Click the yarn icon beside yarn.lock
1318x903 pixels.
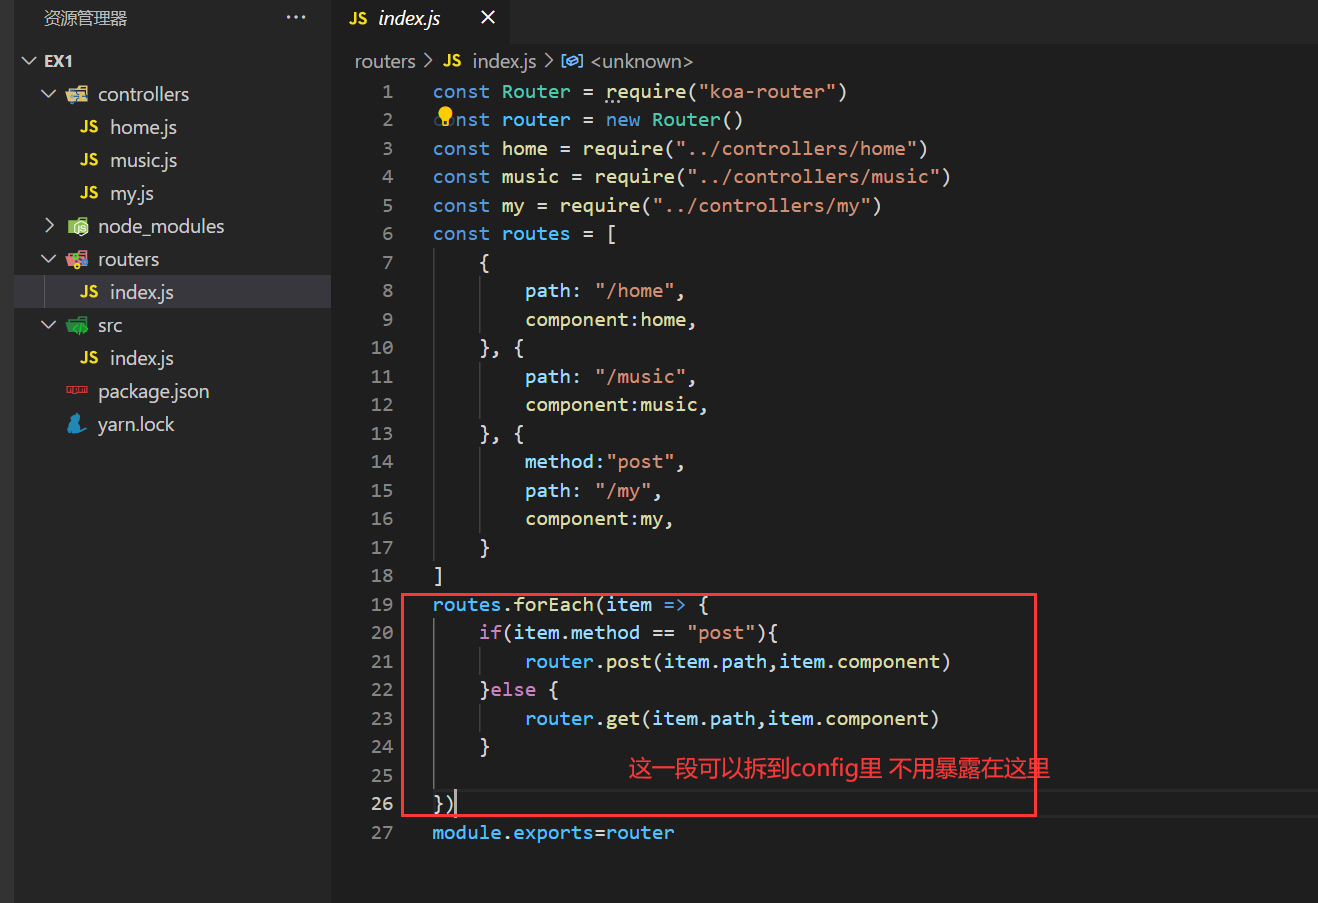pyautogui.click(x=77, y=424)
